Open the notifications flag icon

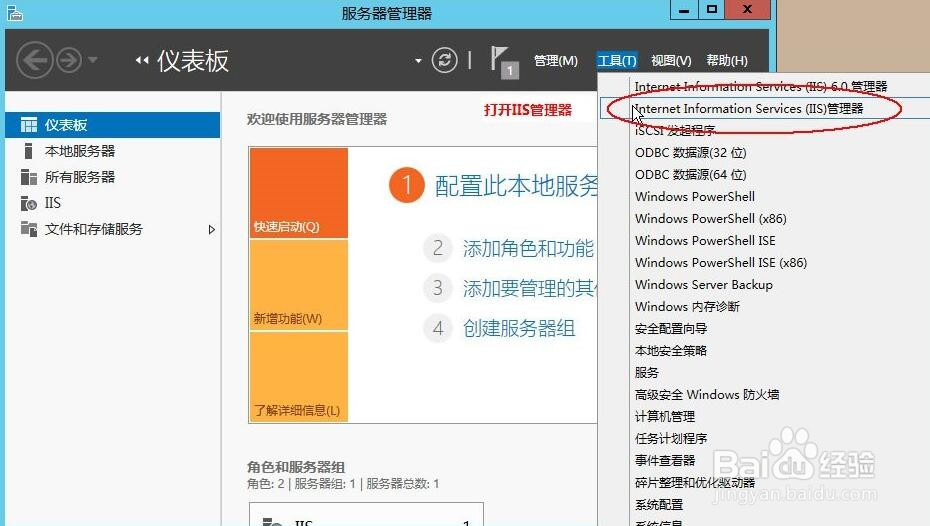pyautogui.click(x=504, y=62)
